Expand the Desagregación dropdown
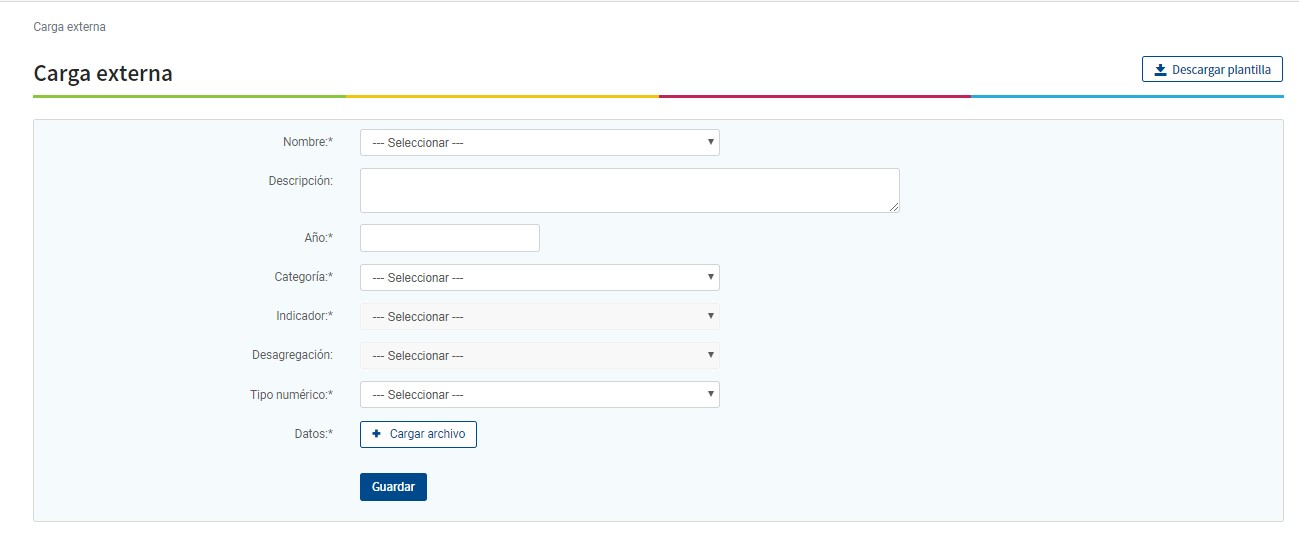The height and width of the screenshot is (534, 1299). point(539,356)
